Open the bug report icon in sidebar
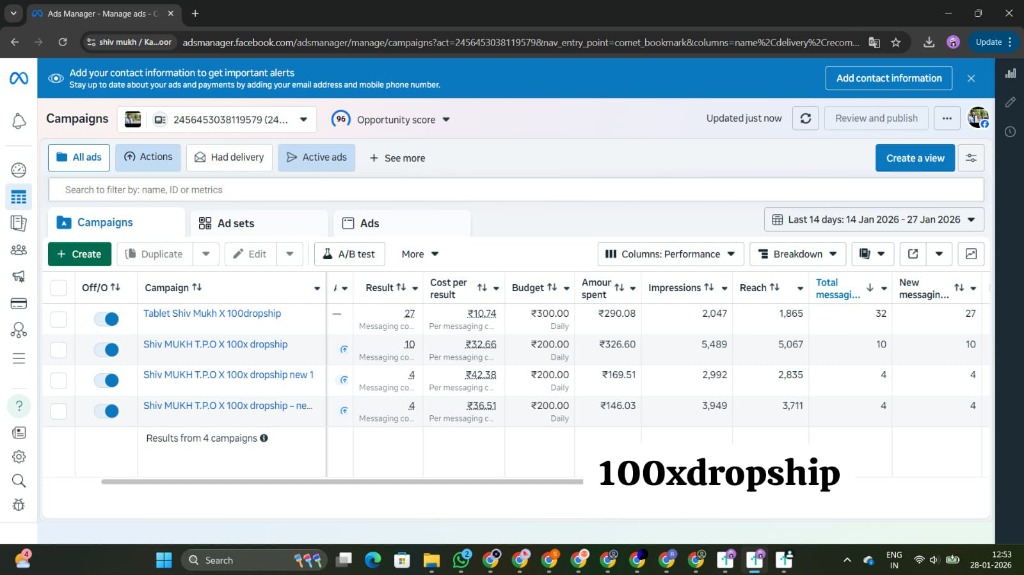 18,504
